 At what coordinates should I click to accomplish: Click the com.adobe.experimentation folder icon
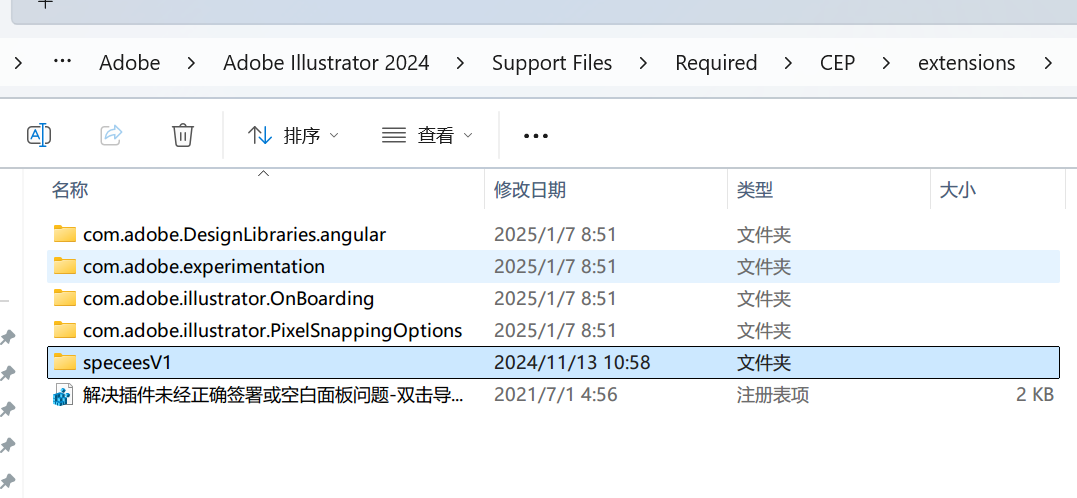65,266
